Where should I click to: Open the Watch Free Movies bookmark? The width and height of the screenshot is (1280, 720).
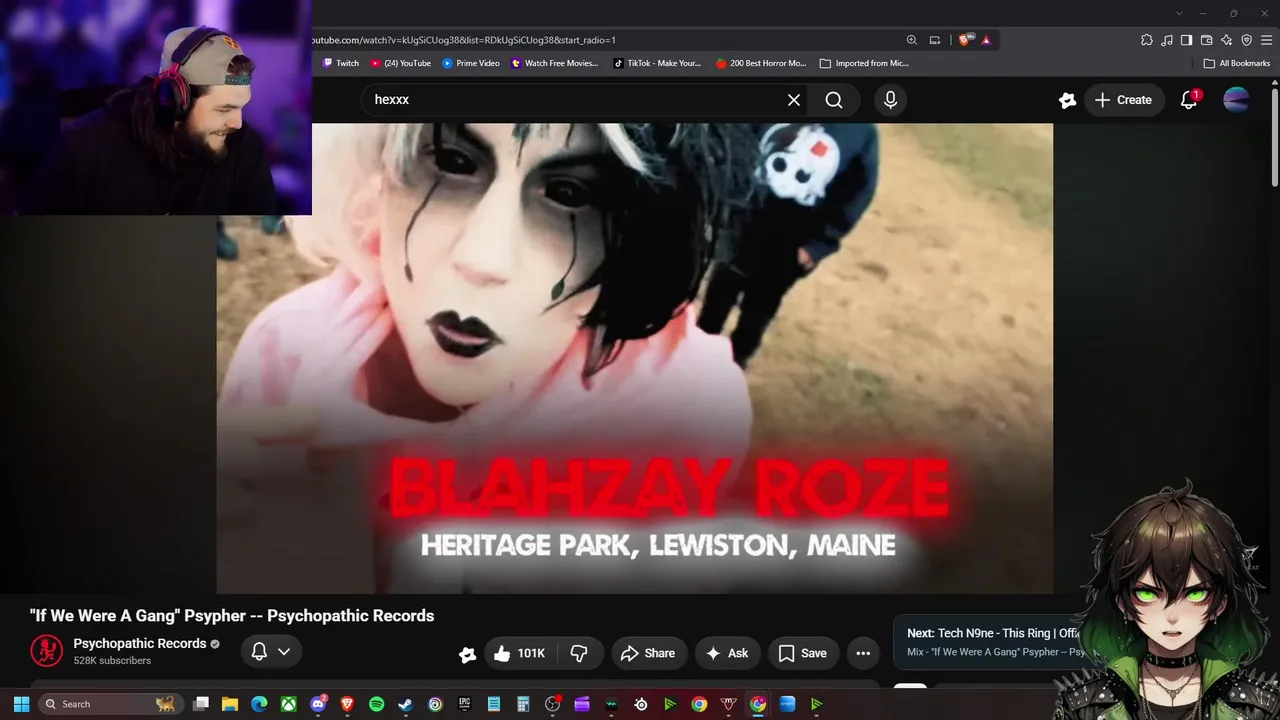(554, 63)
